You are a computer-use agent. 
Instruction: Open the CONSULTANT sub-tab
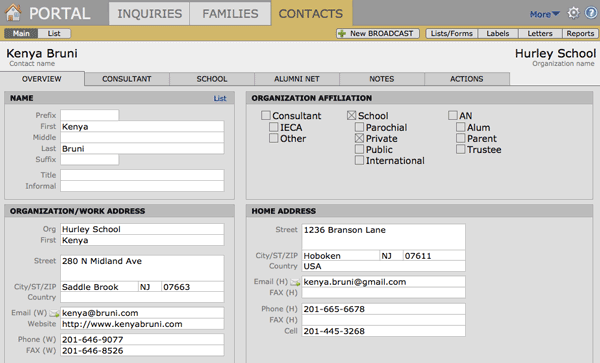pyautogui.click(x=127, y=79)
